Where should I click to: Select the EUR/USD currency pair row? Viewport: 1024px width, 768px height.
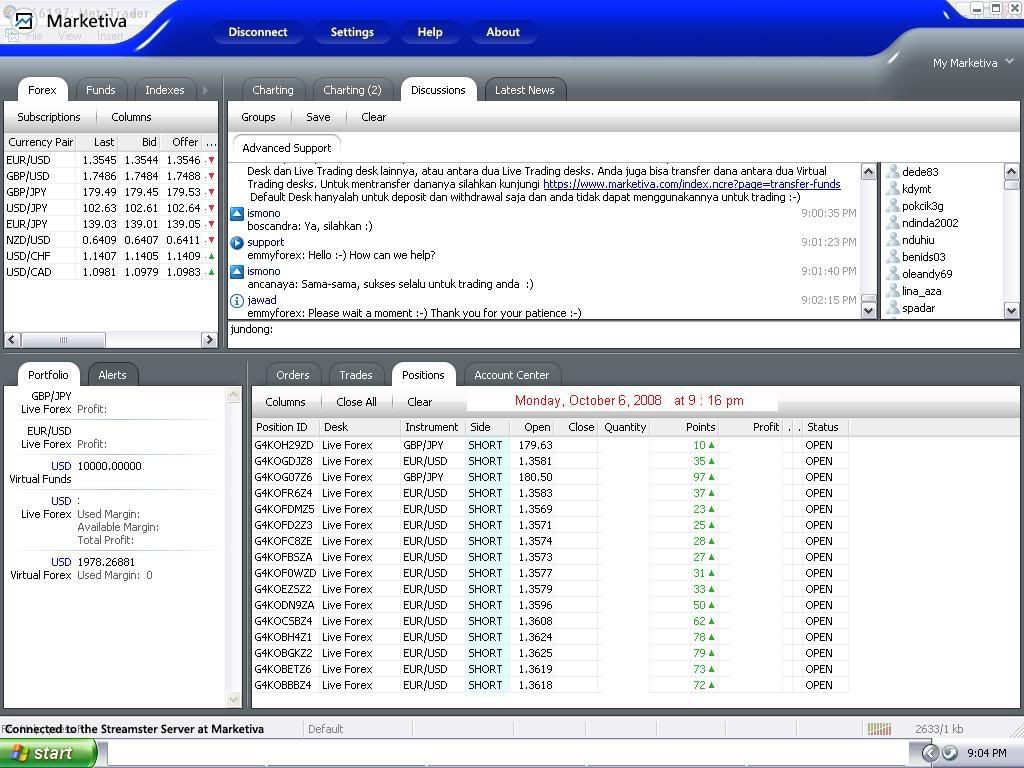111,160
